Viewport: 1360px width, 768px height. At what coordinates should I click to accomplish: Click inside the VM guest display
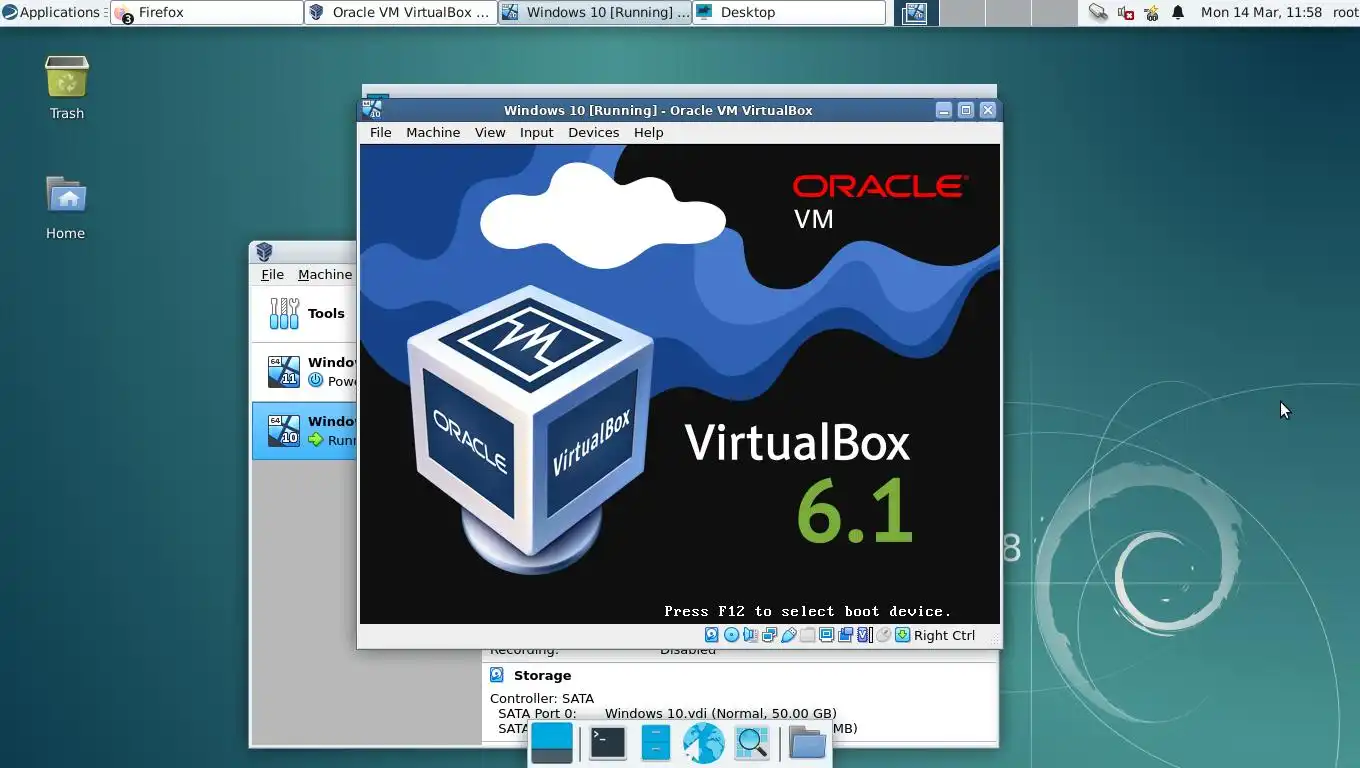click(x=680, y=384)
